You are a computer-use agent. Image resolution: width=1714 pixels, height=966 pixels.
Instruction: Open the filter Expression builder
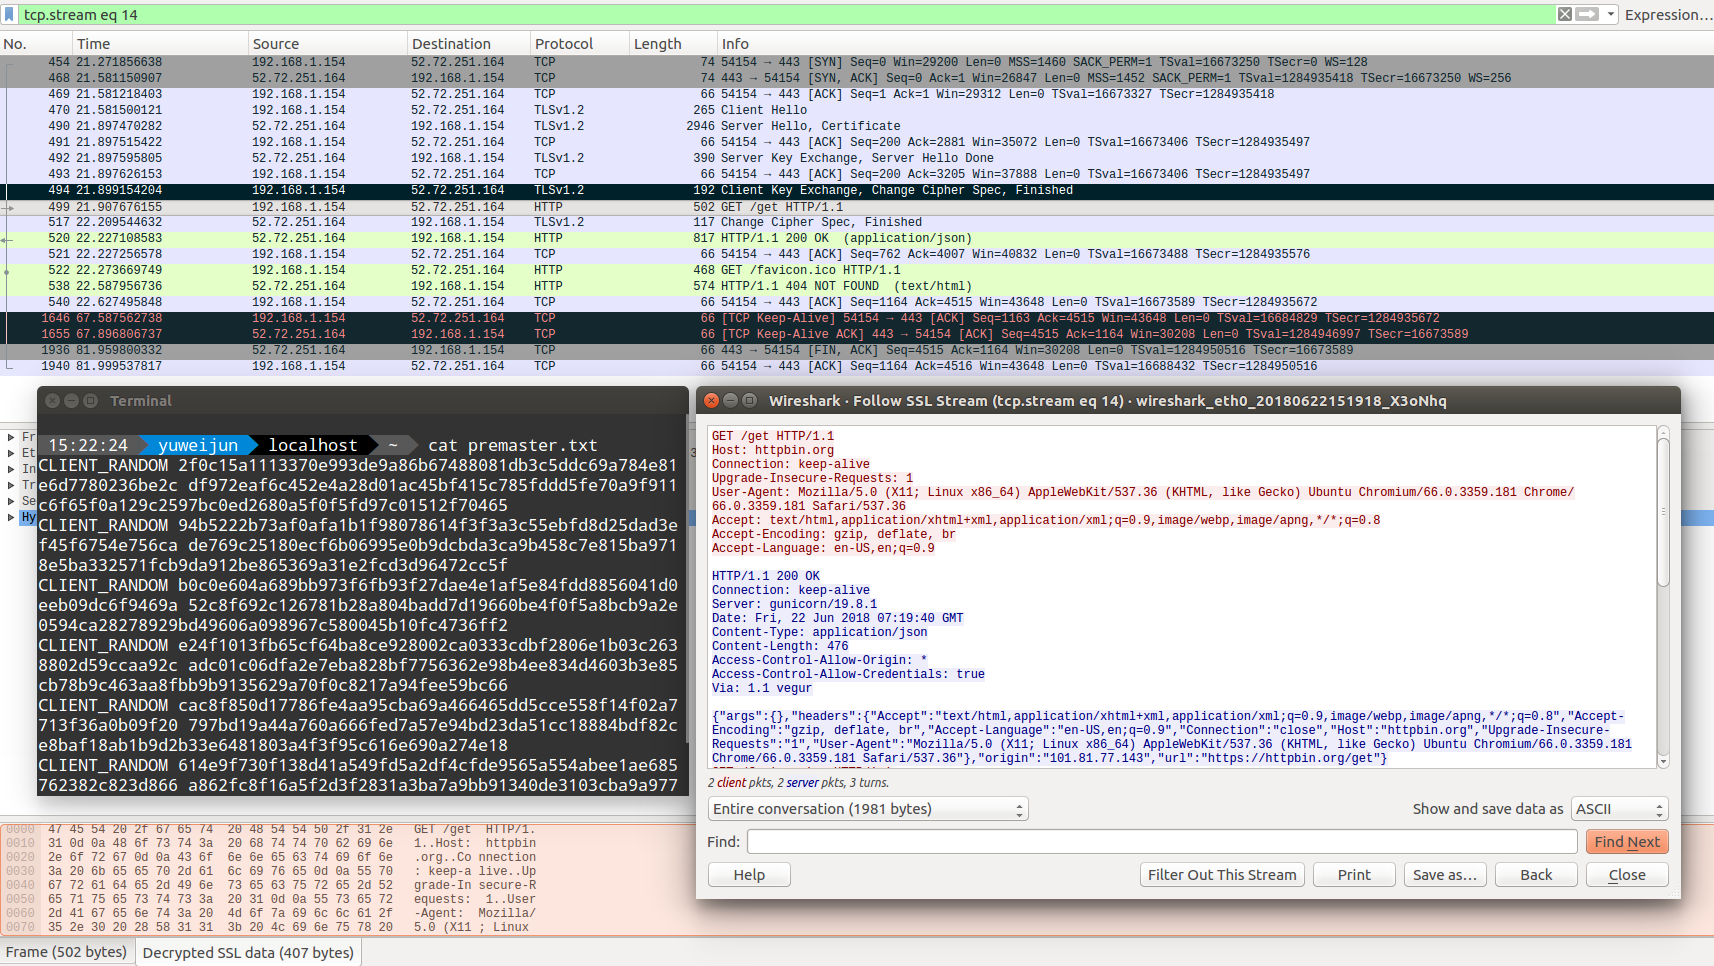tap(1667, 15)
